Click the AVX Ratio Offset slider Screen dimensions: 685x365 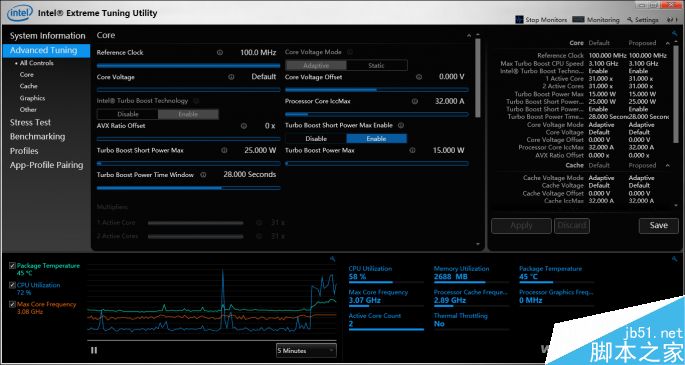click(188, 139)
